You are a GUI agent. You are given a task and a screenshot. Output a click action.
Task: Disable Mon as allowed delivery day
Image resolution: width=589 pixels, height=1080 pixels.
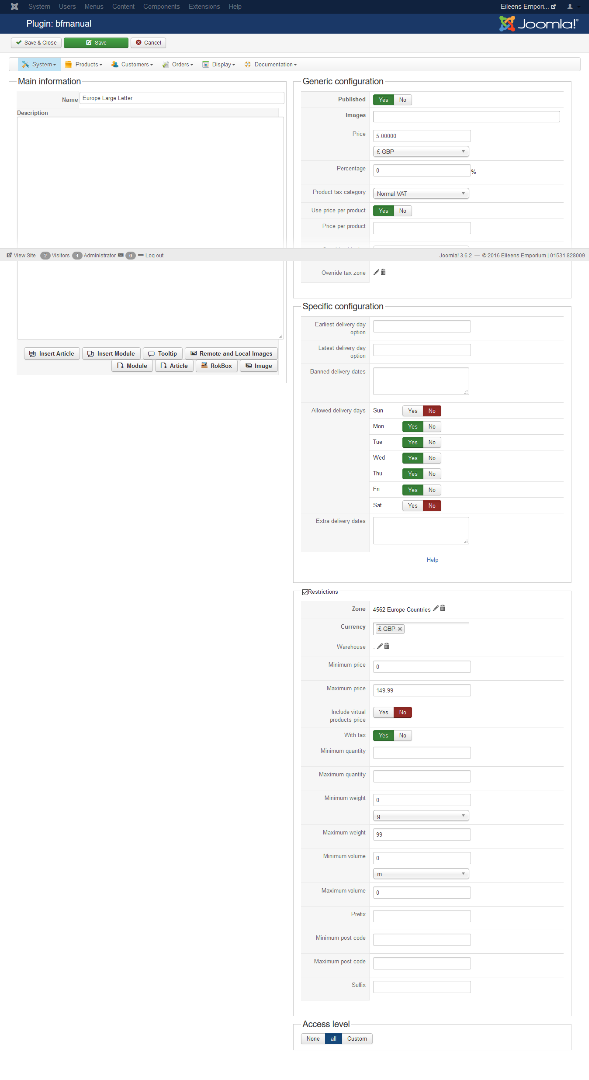[x=432, y=426]
